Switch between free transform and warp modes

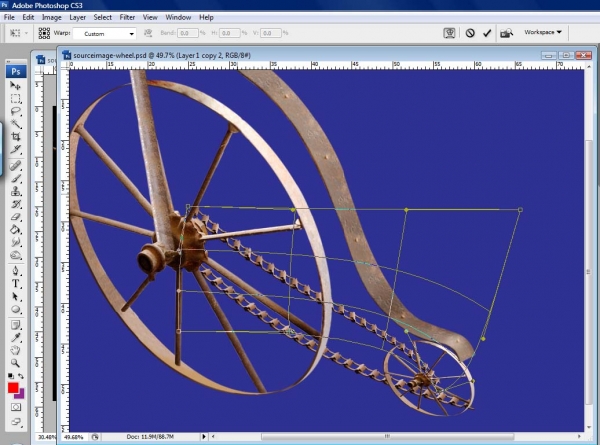coord(449,33)
